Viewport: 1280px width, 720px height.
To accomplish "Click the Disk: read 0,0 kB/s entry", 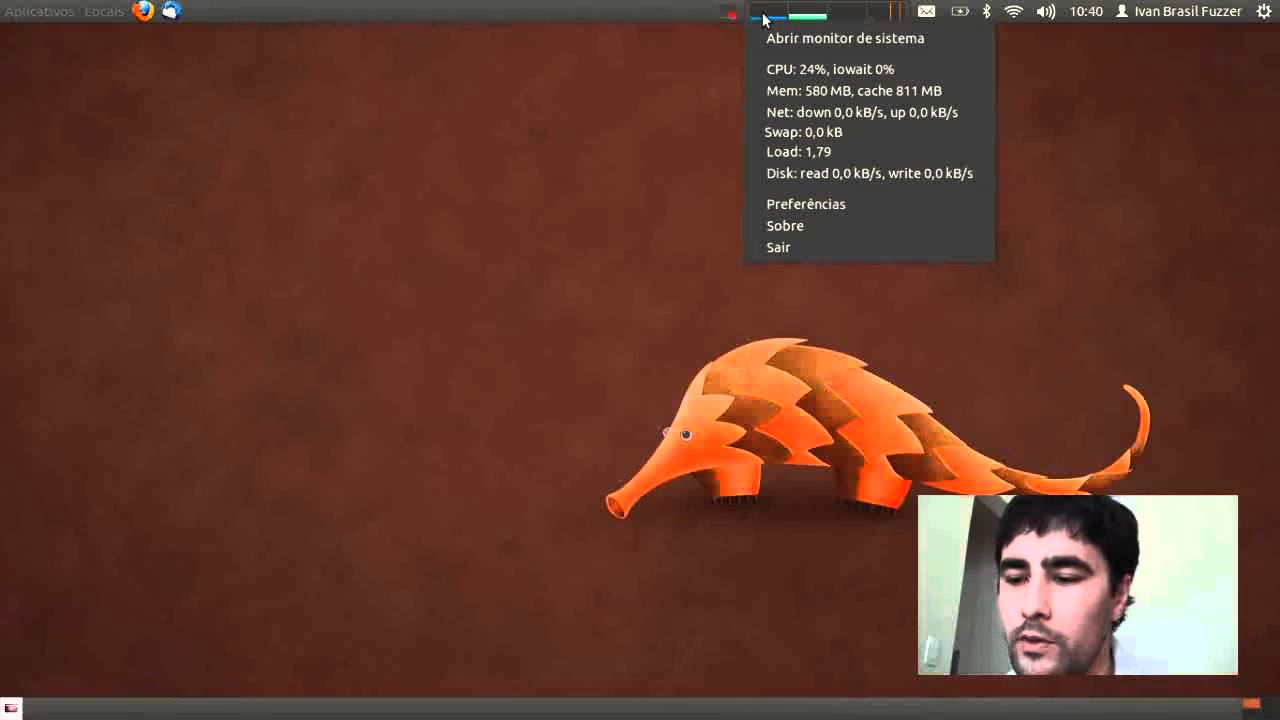I will (x=870, y=173).
